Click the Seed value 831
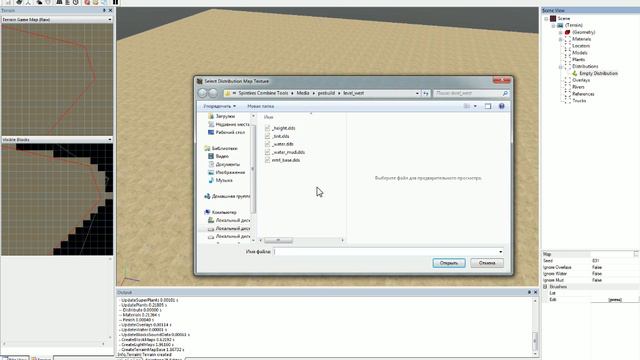This screenshot has height=360, width=640. point(596,261)
